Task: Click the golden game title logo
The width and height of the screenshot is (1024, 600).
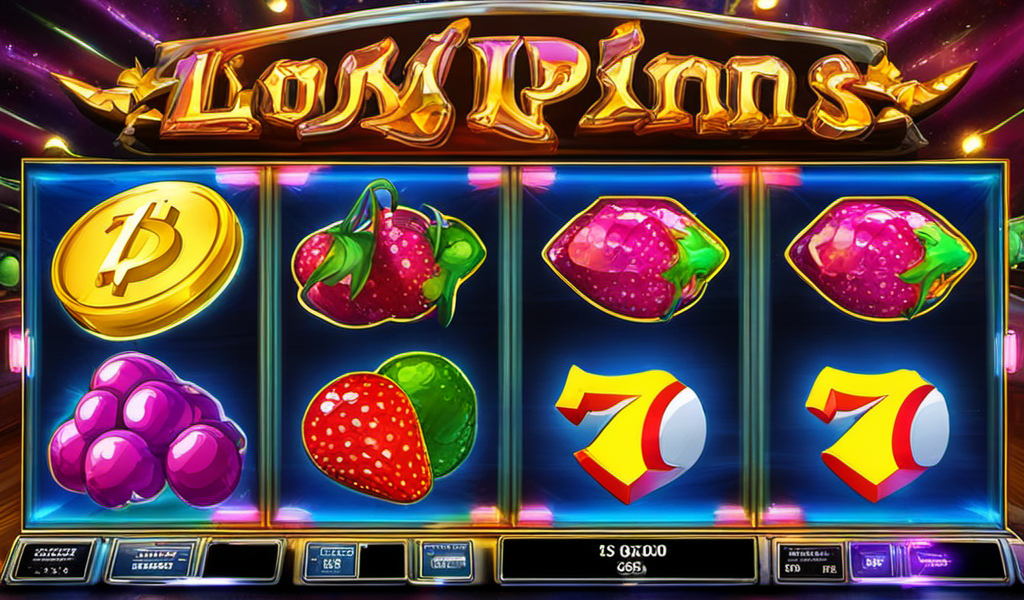Action: [x=513, y=85]
